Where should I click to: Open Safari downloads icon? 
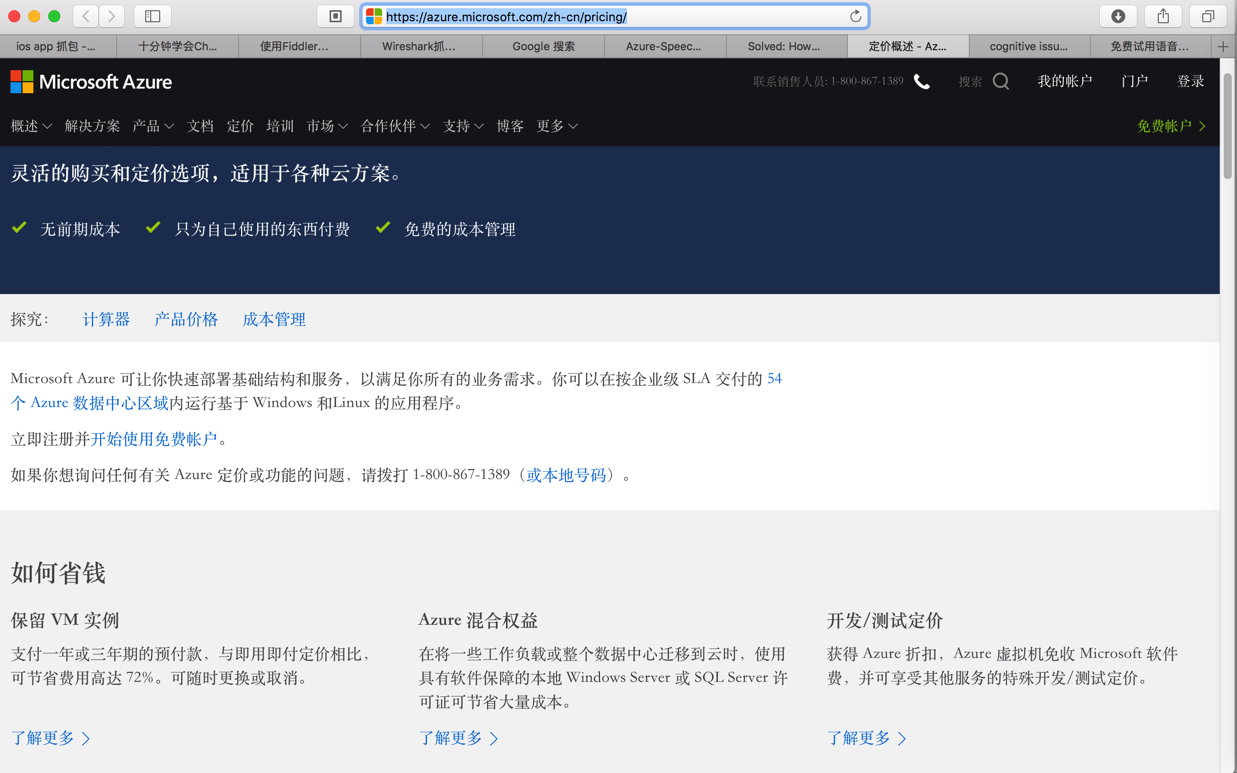[1118, 16]
